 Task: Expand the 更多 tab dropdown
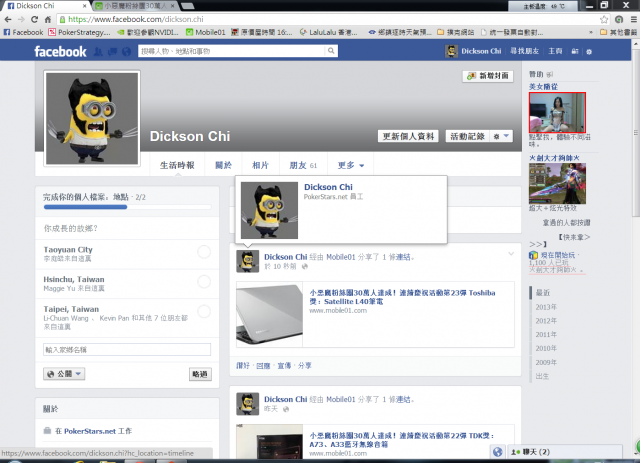pos(351,165)
